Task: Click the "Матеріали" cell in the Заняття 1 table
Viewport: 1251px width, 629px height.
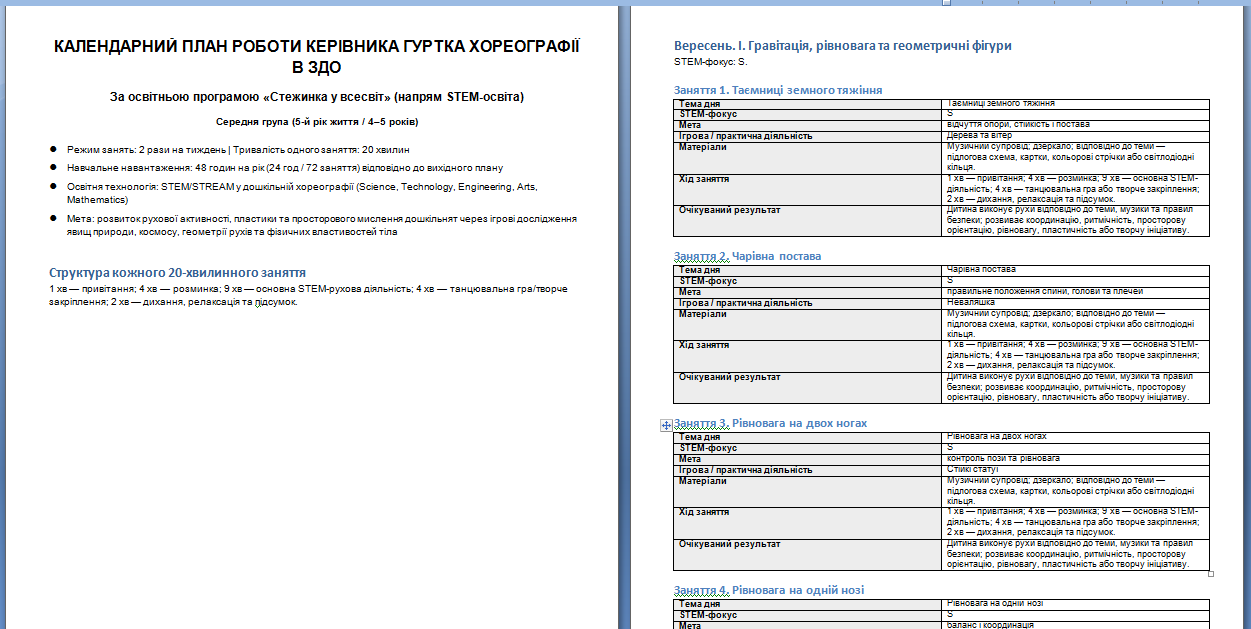Action: pyautogui.click(x=809, y=157)
